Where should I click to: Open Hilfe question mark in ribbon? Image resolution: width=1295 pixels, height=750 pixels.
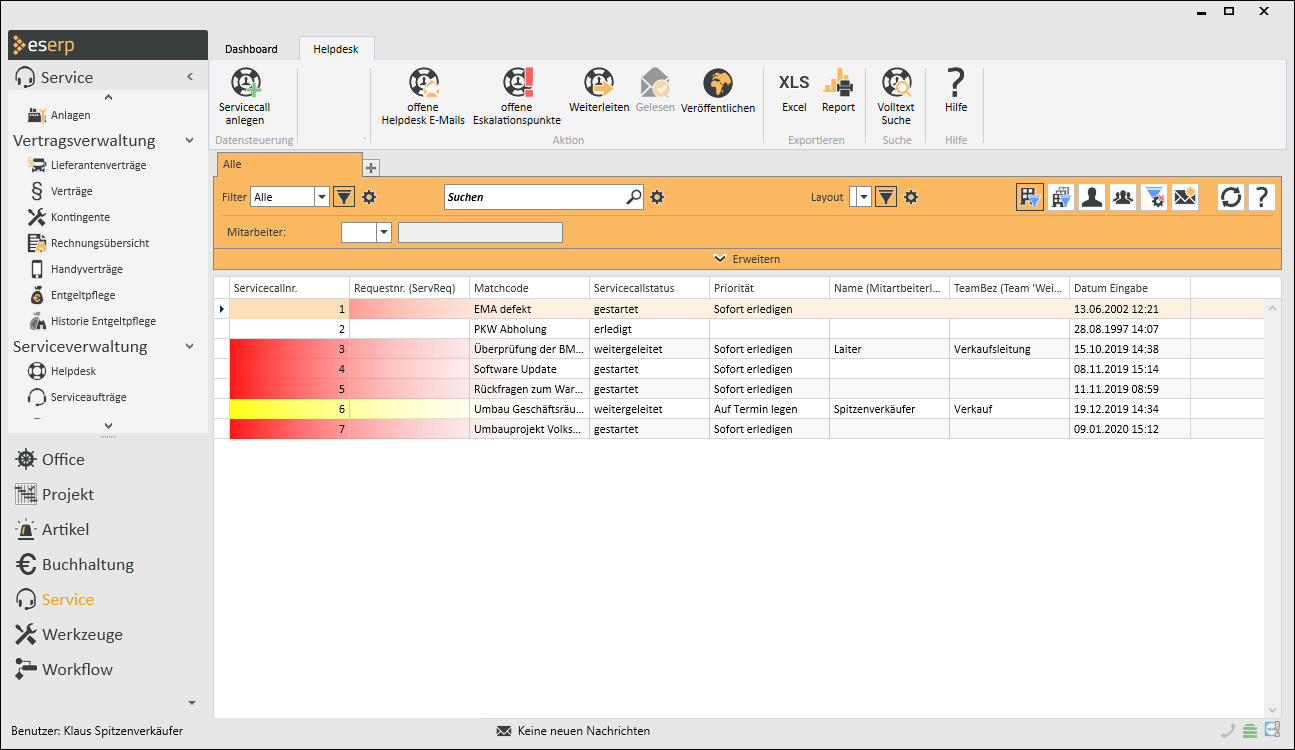click(x=956, y=82)
